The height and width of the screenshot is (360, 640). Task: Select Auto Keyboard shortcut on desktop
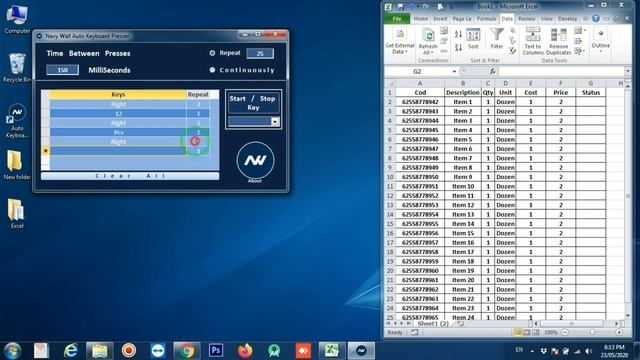[x=17, y=121]
